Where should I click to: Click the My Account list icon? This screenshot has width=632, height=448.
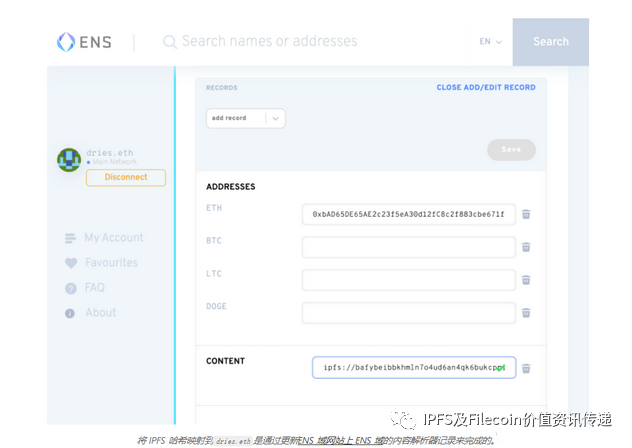[70, 238]
